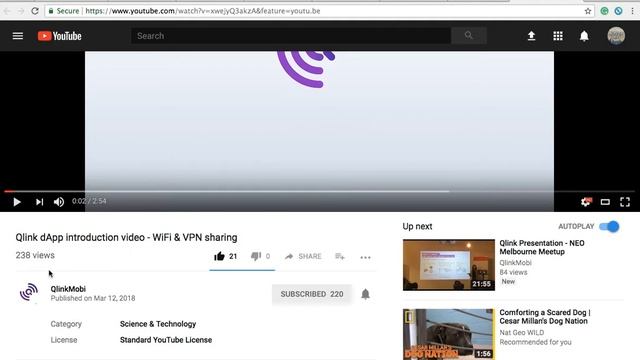Click the 238 views text
Image resolution: width=640 pixels, height=360 pixels.
click(x=35, y=256)
